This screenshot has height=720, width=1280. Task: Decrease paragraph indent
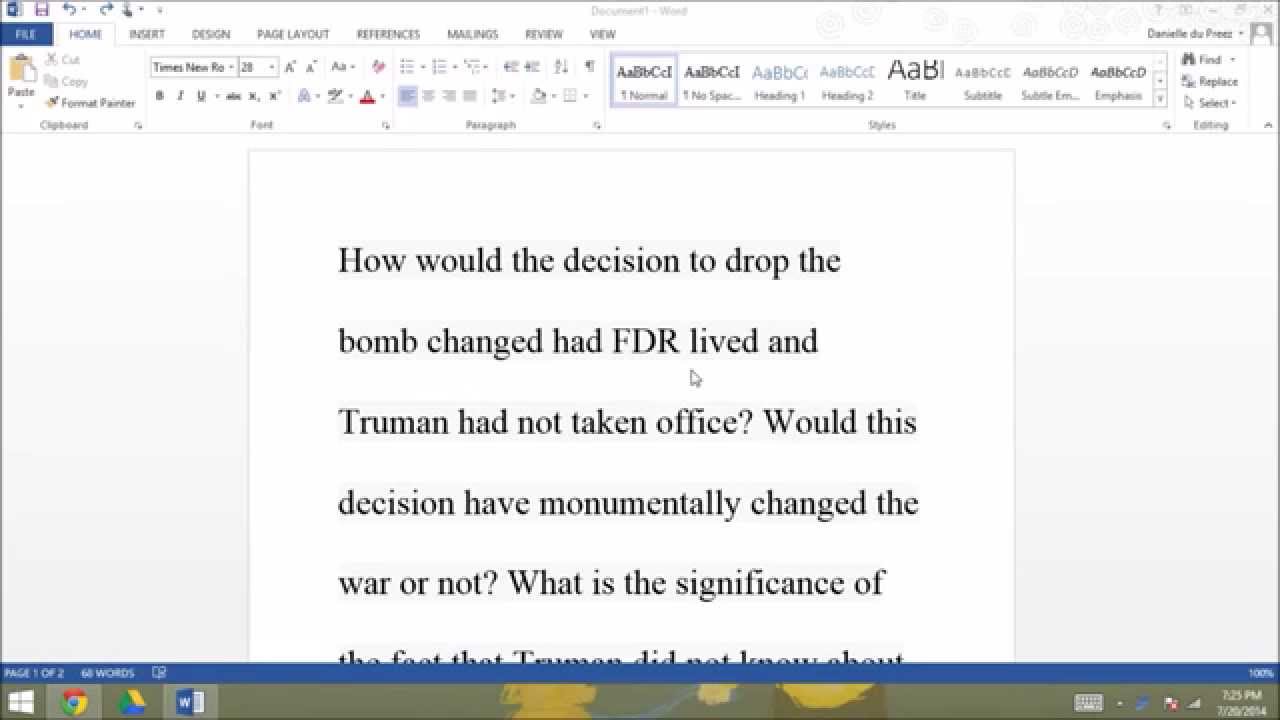[511, 67]
